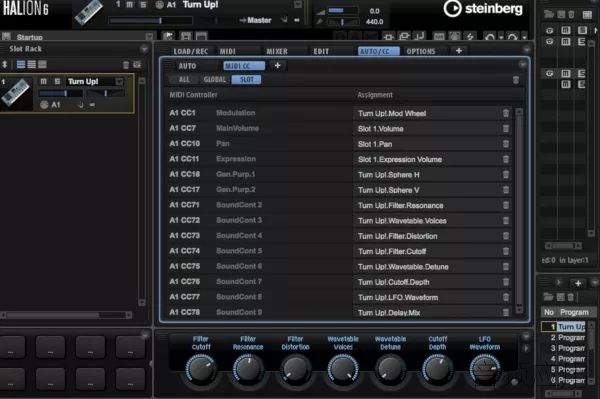Screen dimensions: 600x399
Task: Click the save multi-program floppy icon
Action: coord(186,36)
